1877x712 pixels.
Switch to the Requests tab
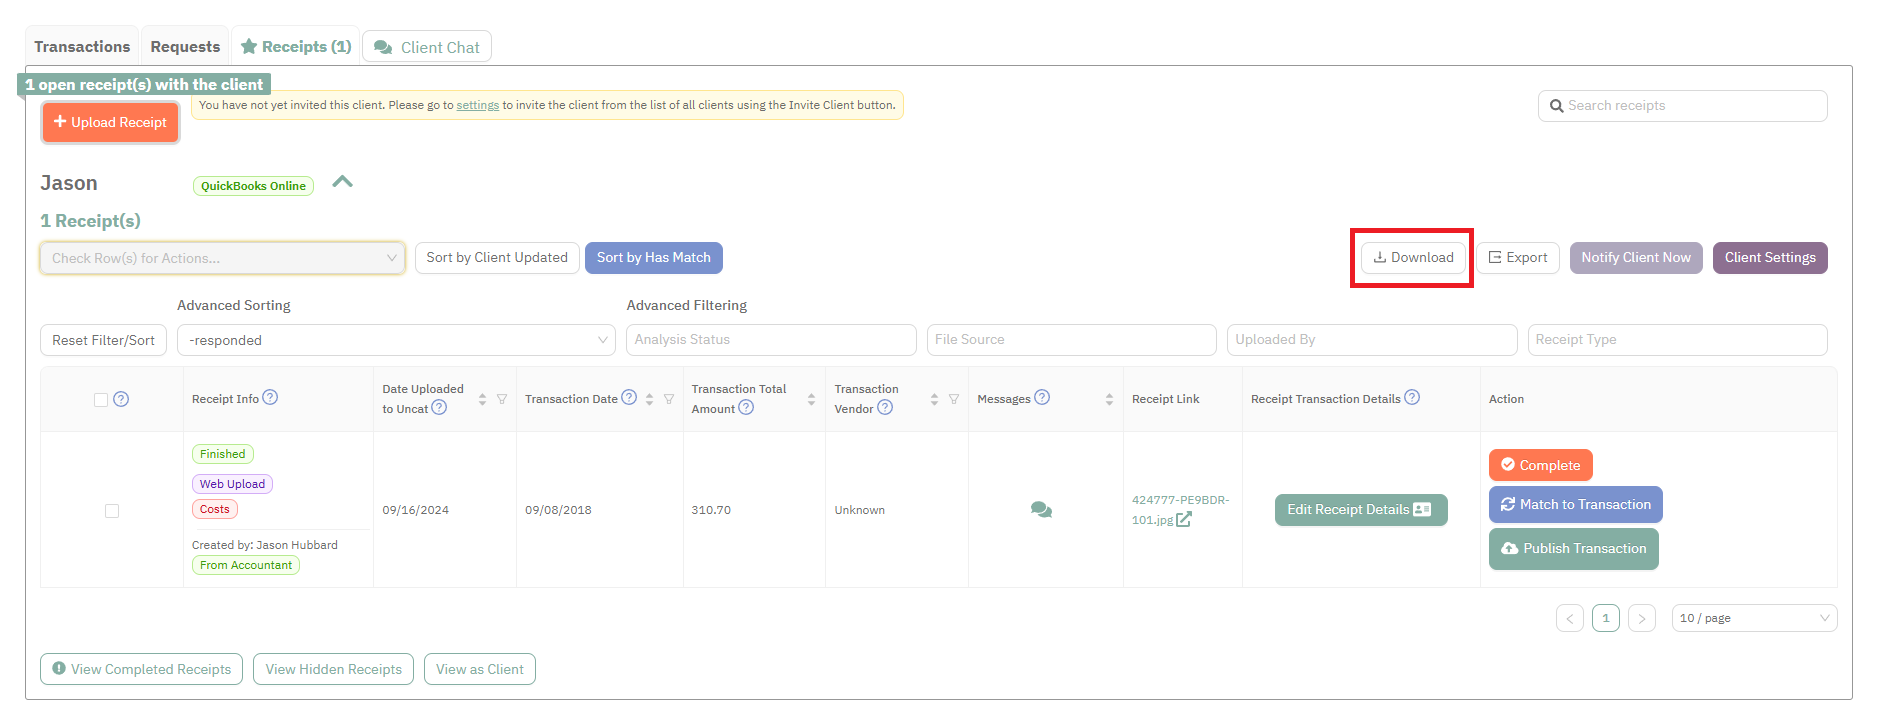click(185, 46)
